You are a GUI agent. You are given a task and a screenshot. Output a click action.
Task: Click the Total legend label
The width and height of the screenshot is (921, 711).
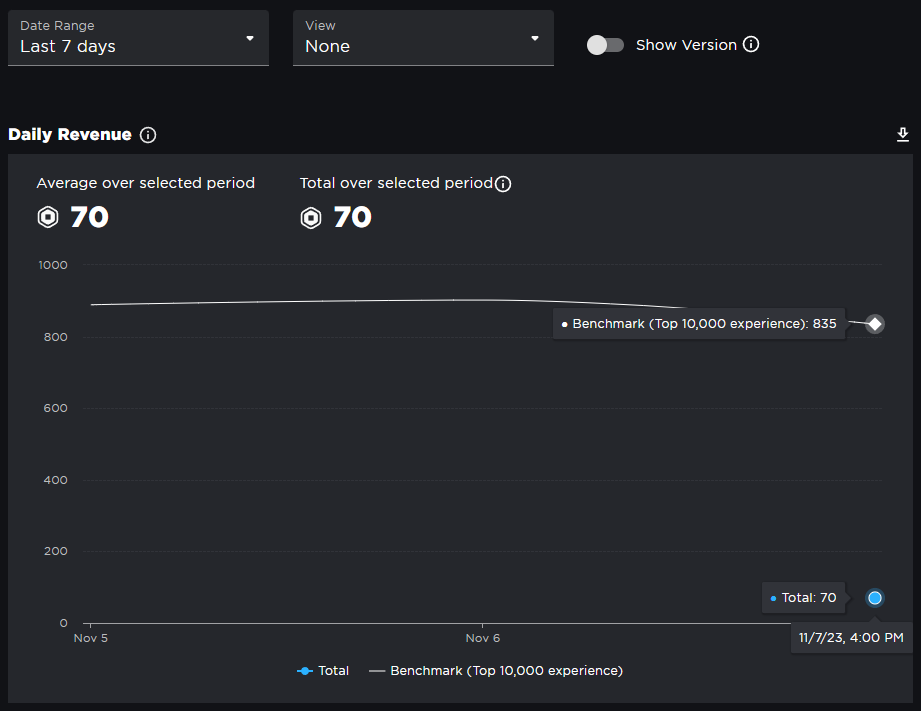pos(333,671)
